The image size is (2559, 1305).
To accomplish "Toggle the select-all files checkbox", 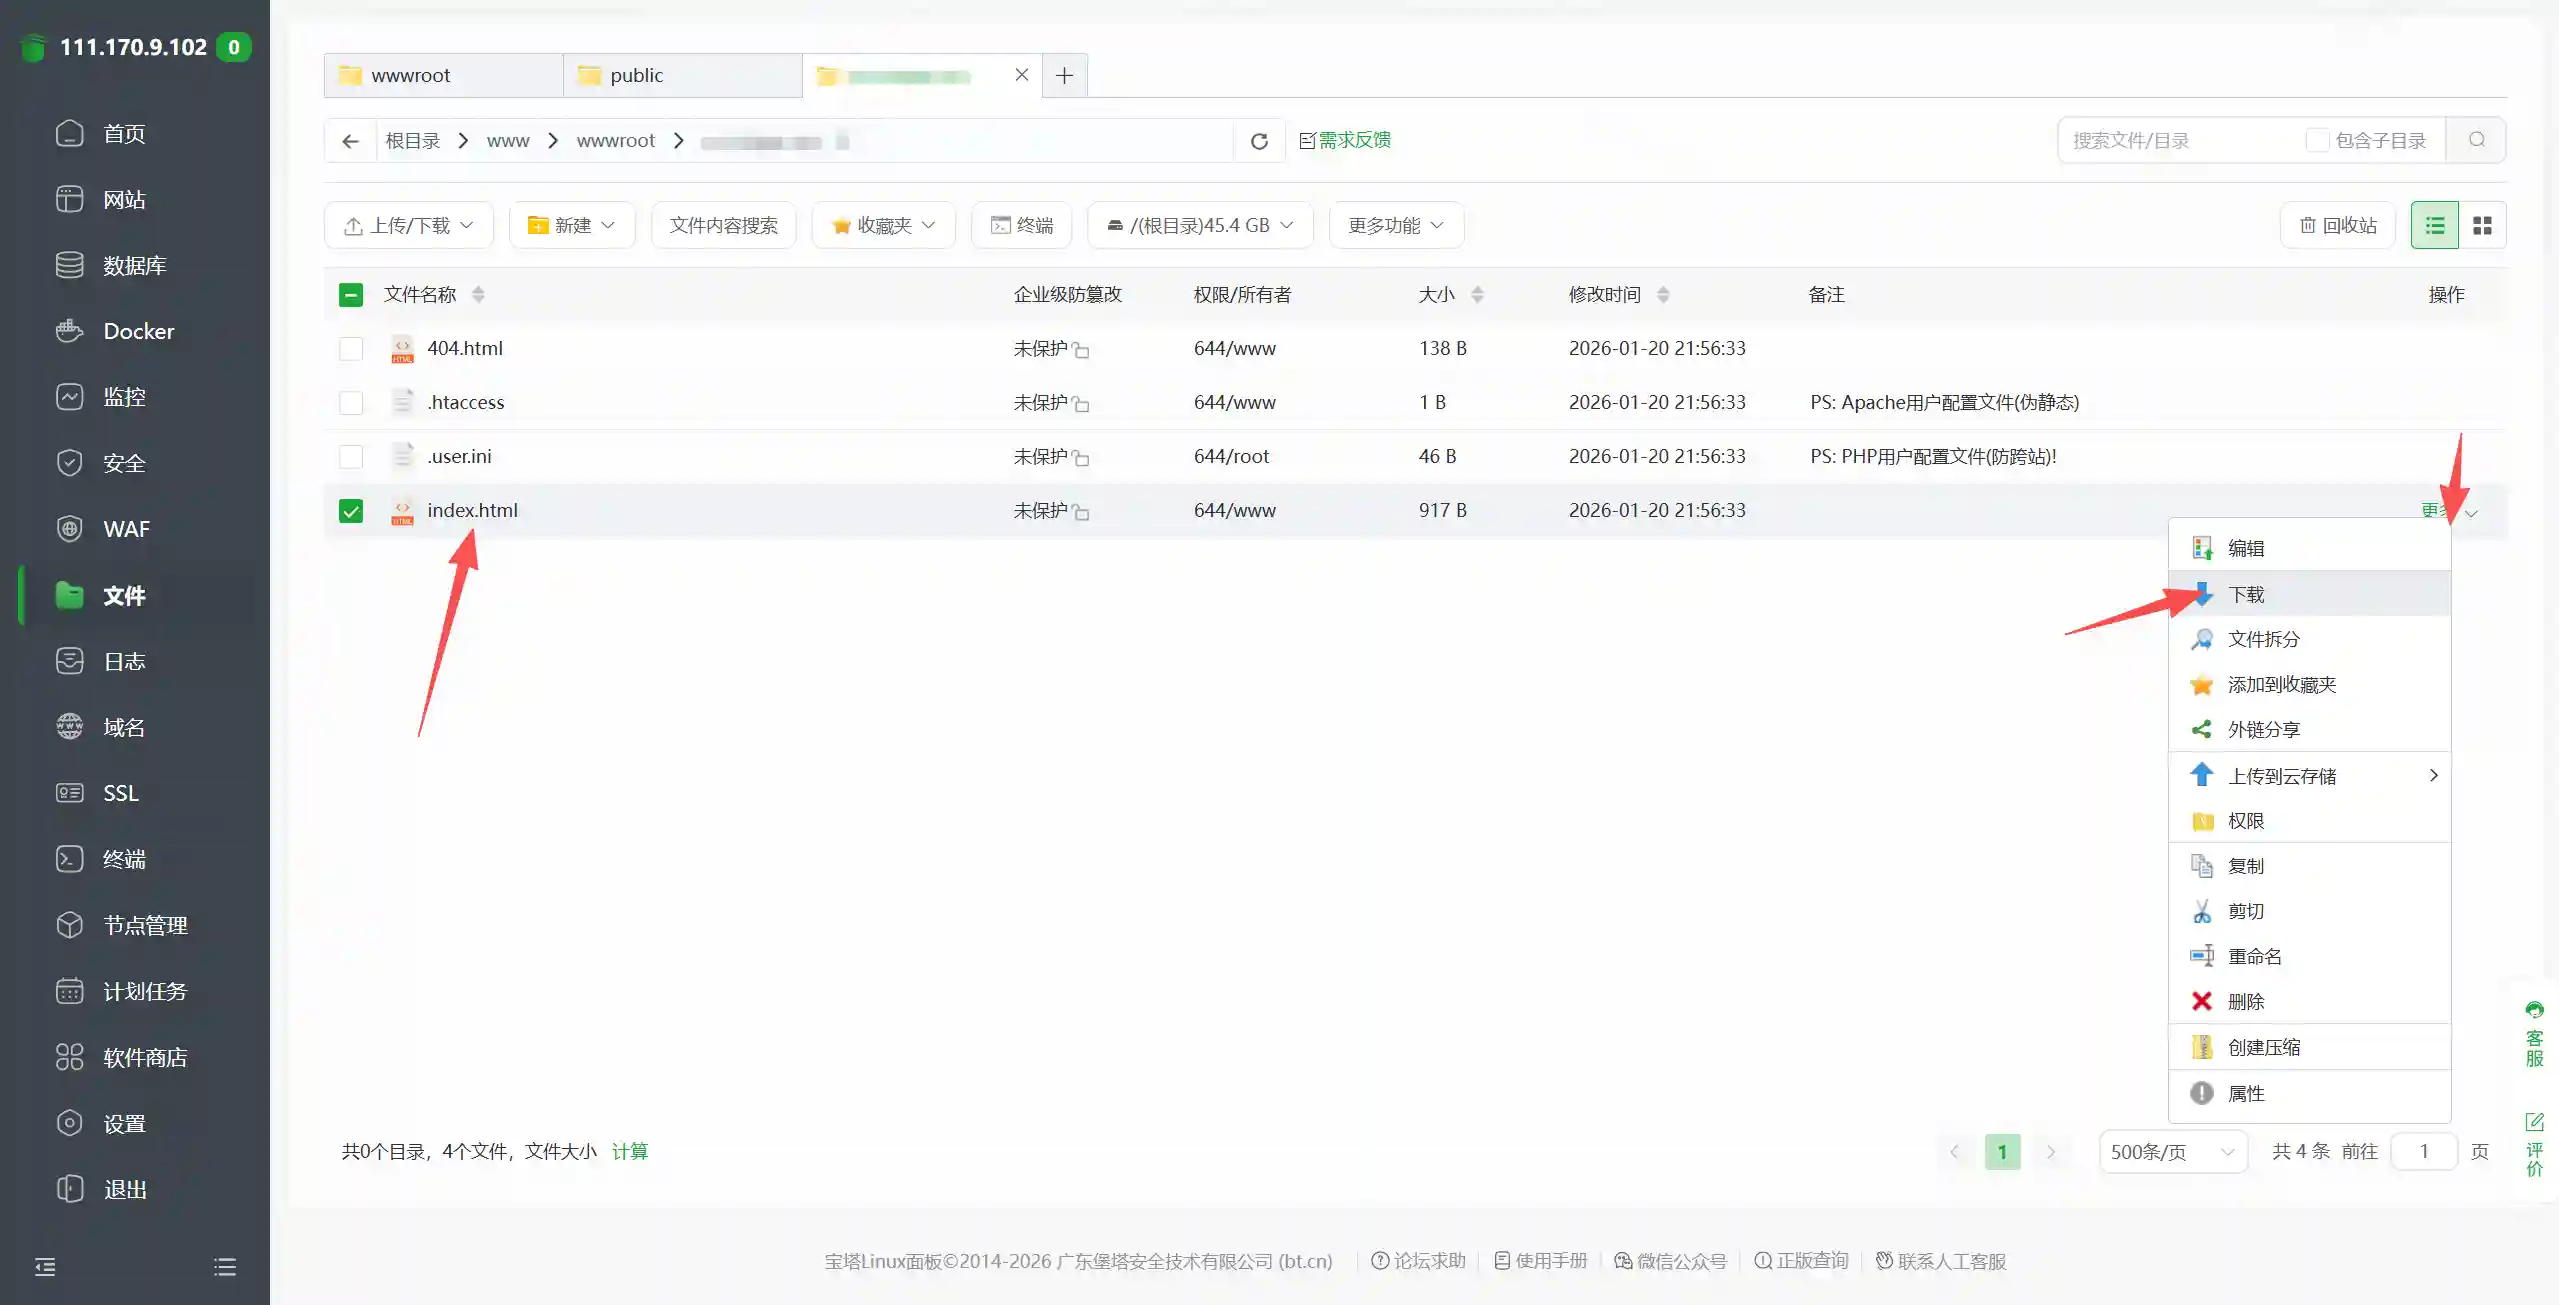I will tap(351, 295).
